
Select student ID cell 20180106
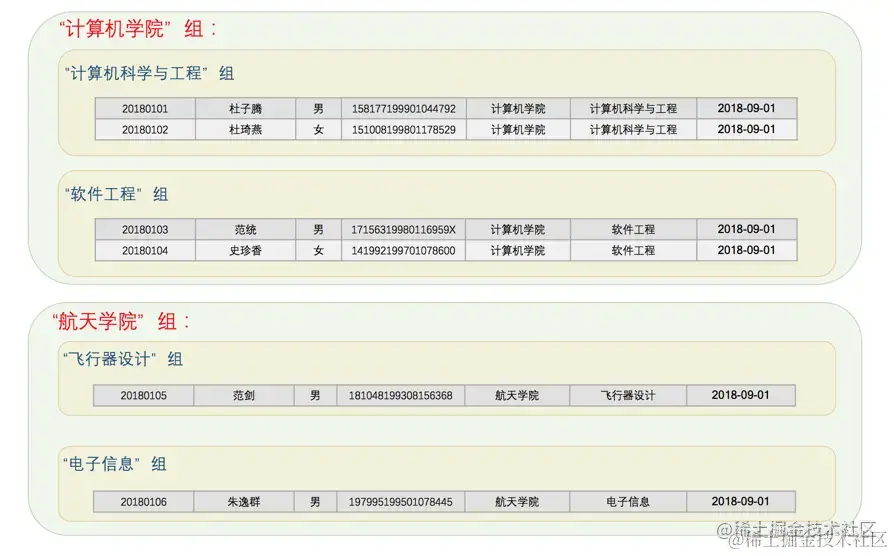(144, 502)
